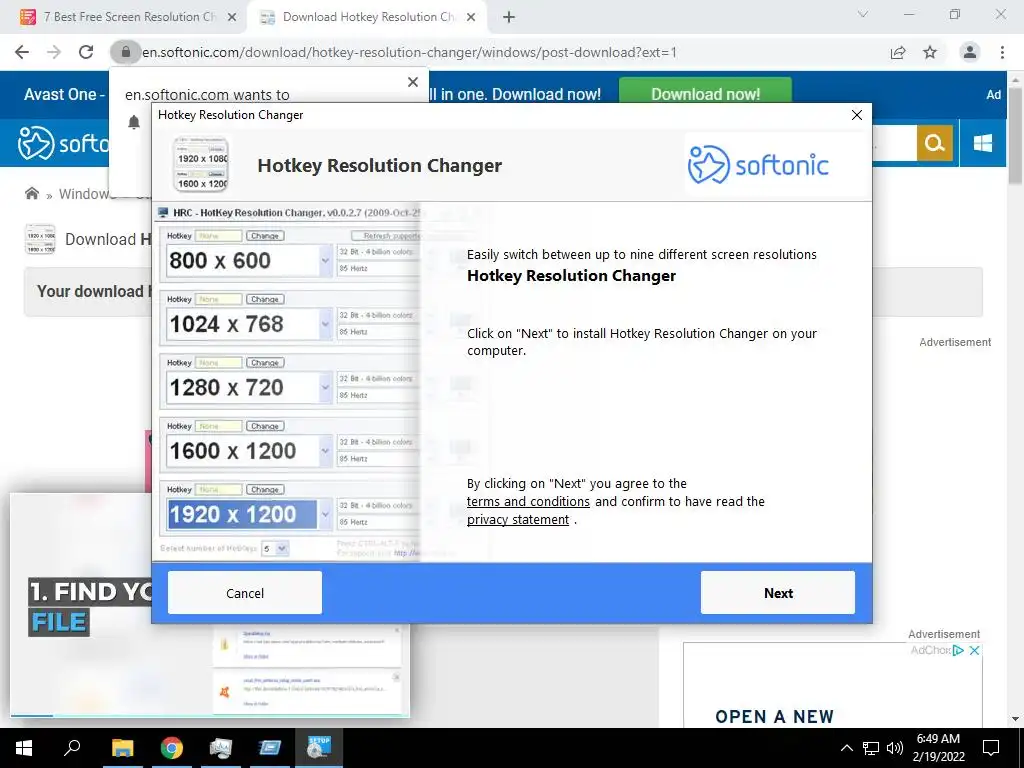Close the Download Hotkey Resolution tab
The height and width of the screenshot is (768, 1024).
pyautogui.click(x=471, y=17)
